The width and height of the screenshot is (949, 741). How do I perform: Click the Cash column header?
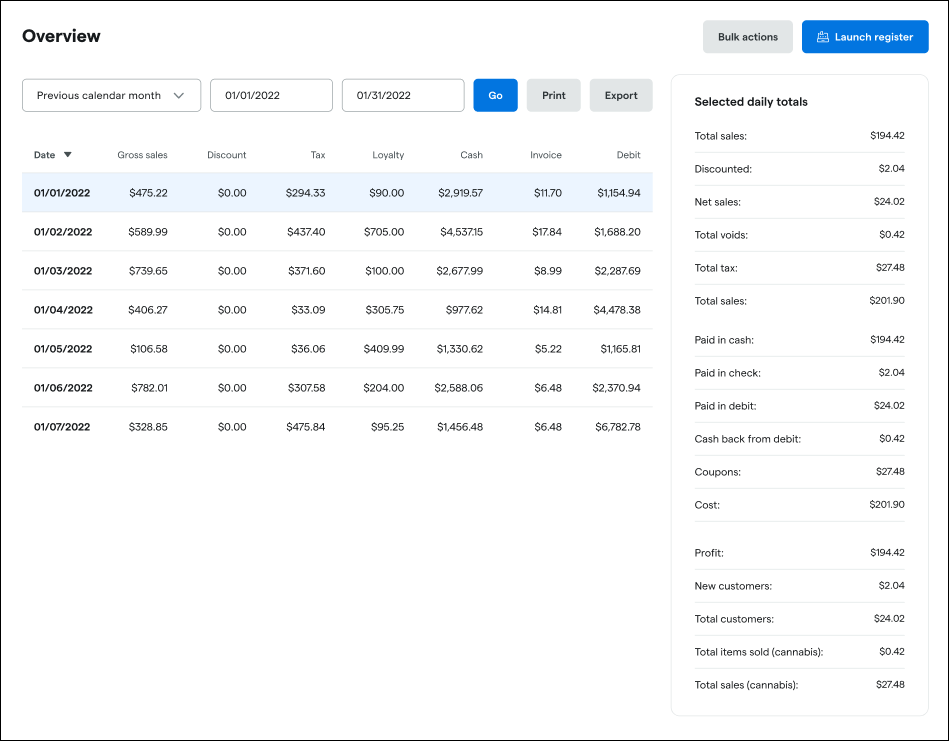[471, 155]
